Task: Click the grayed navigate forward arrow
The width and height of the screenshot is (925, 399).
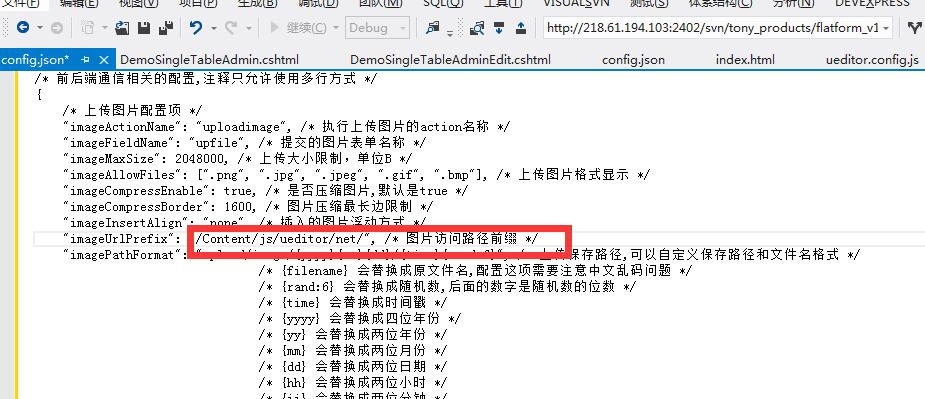Action: 57,28
